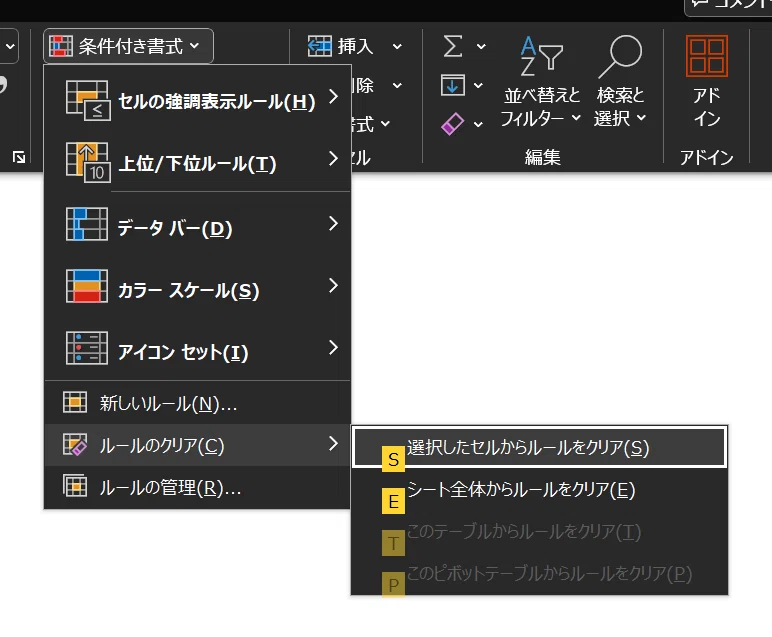Screen dimensions: 772x637
Task: Open データ バー(D) submenu
Action: [197, 225]
